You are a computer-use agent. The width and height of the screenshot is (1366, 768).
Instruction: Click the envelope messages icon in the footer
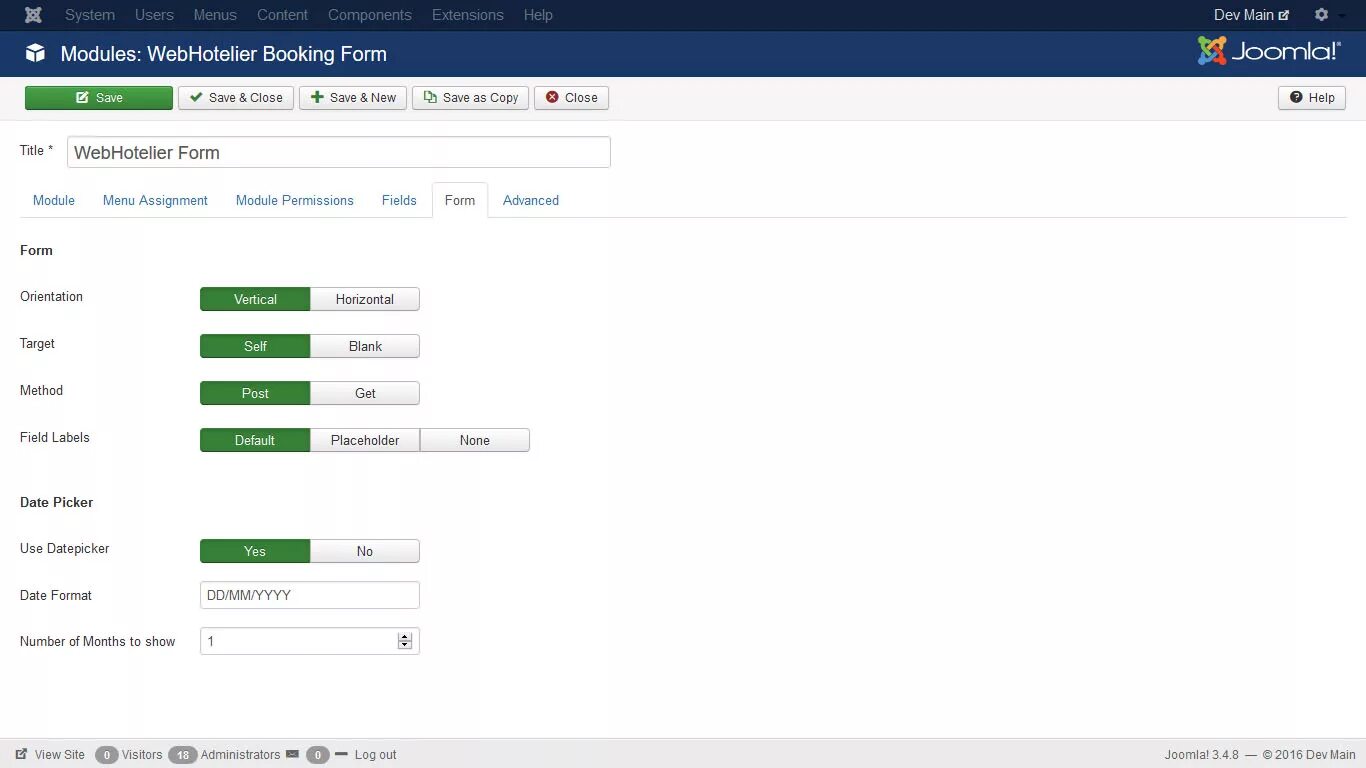(292, 754)
